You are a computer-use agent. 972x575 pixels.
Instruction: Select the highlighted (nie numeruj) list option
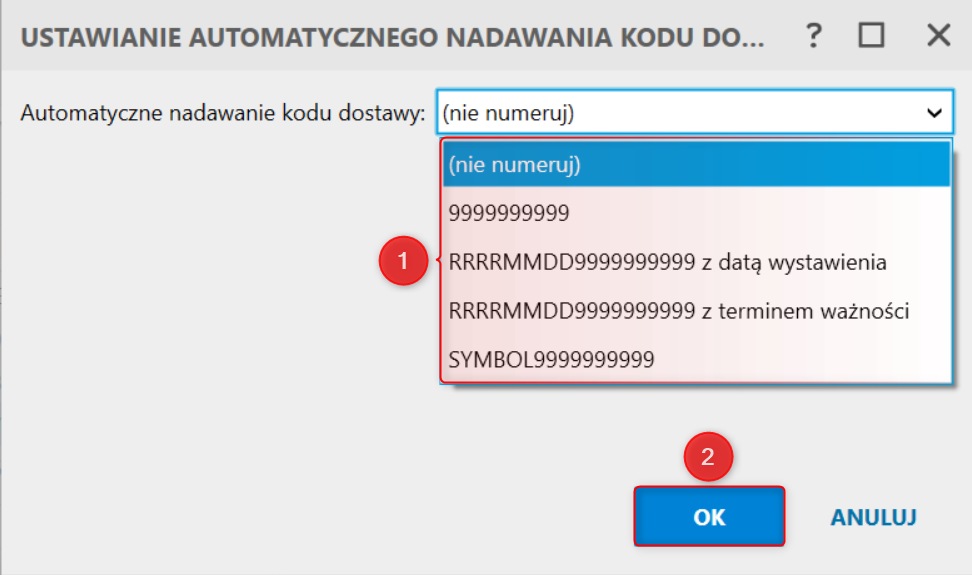pos(697,165)
